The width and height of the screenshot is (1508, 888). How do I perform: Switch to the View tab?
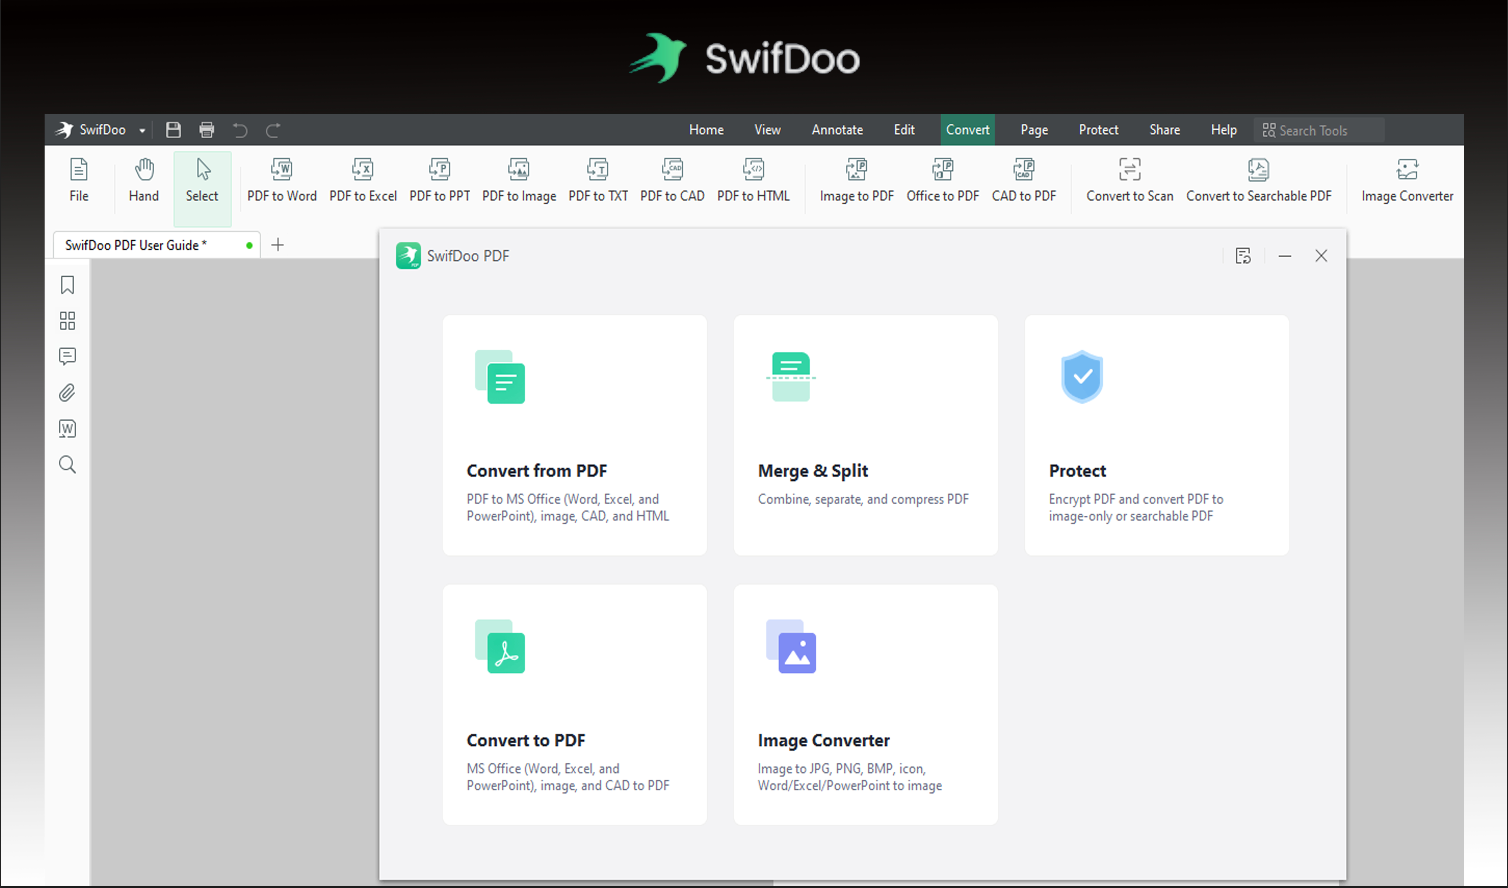[767, 130]
